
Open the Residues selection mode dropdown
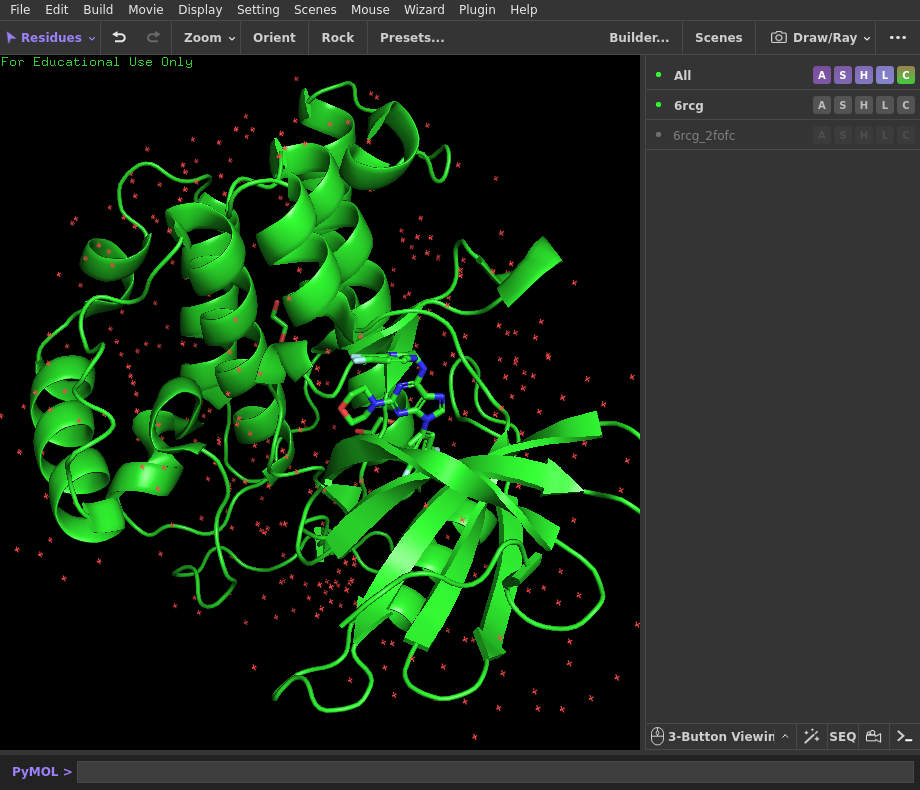[x=50, y=37]
